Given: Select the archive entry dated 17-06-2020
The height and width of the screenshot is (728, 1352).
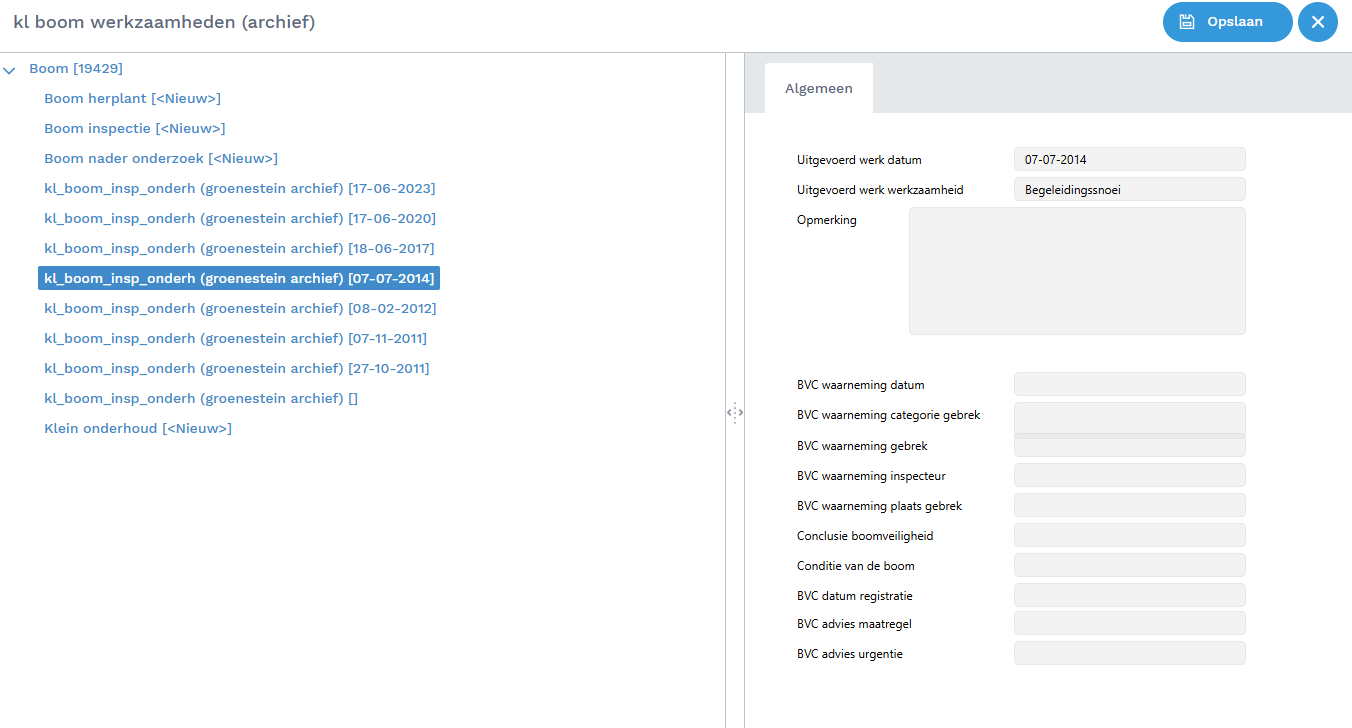Looking at the screenshot, I should 239,218.
